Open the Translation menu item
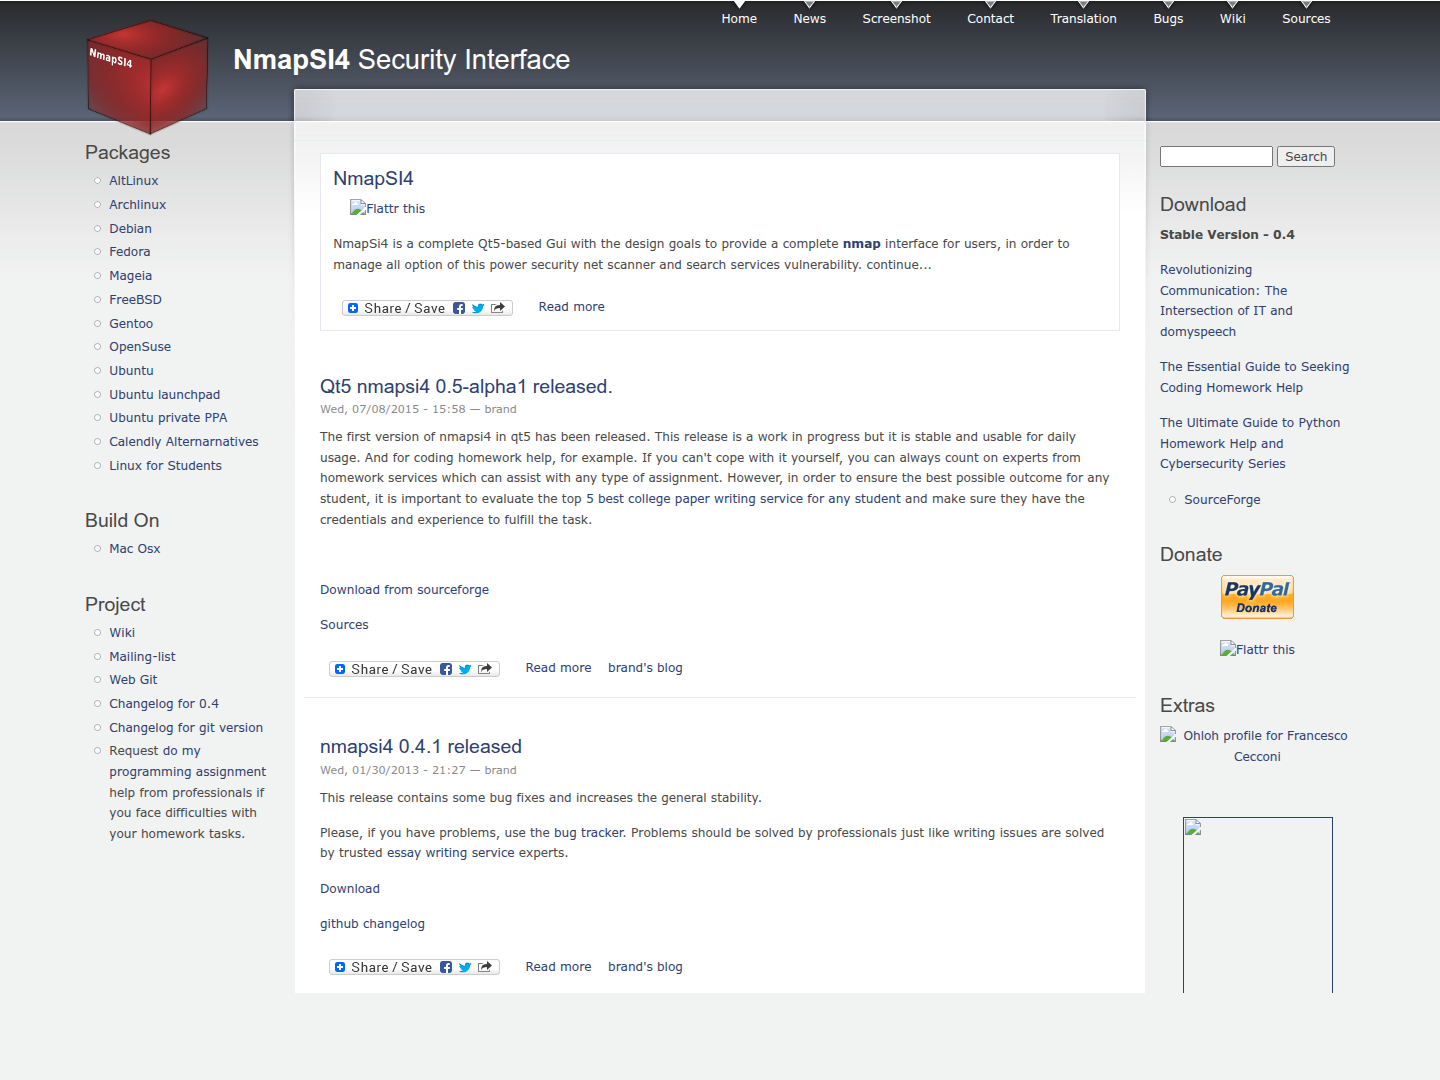 coord(1083,19)
